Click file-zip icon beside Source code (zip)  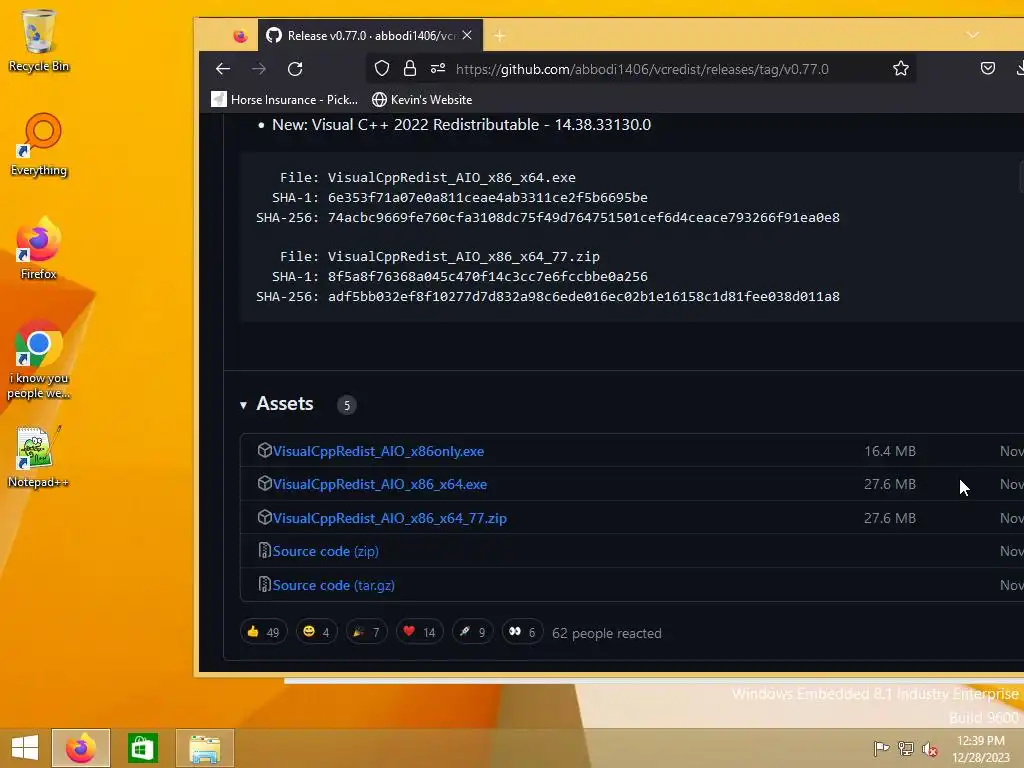[264, 551]
